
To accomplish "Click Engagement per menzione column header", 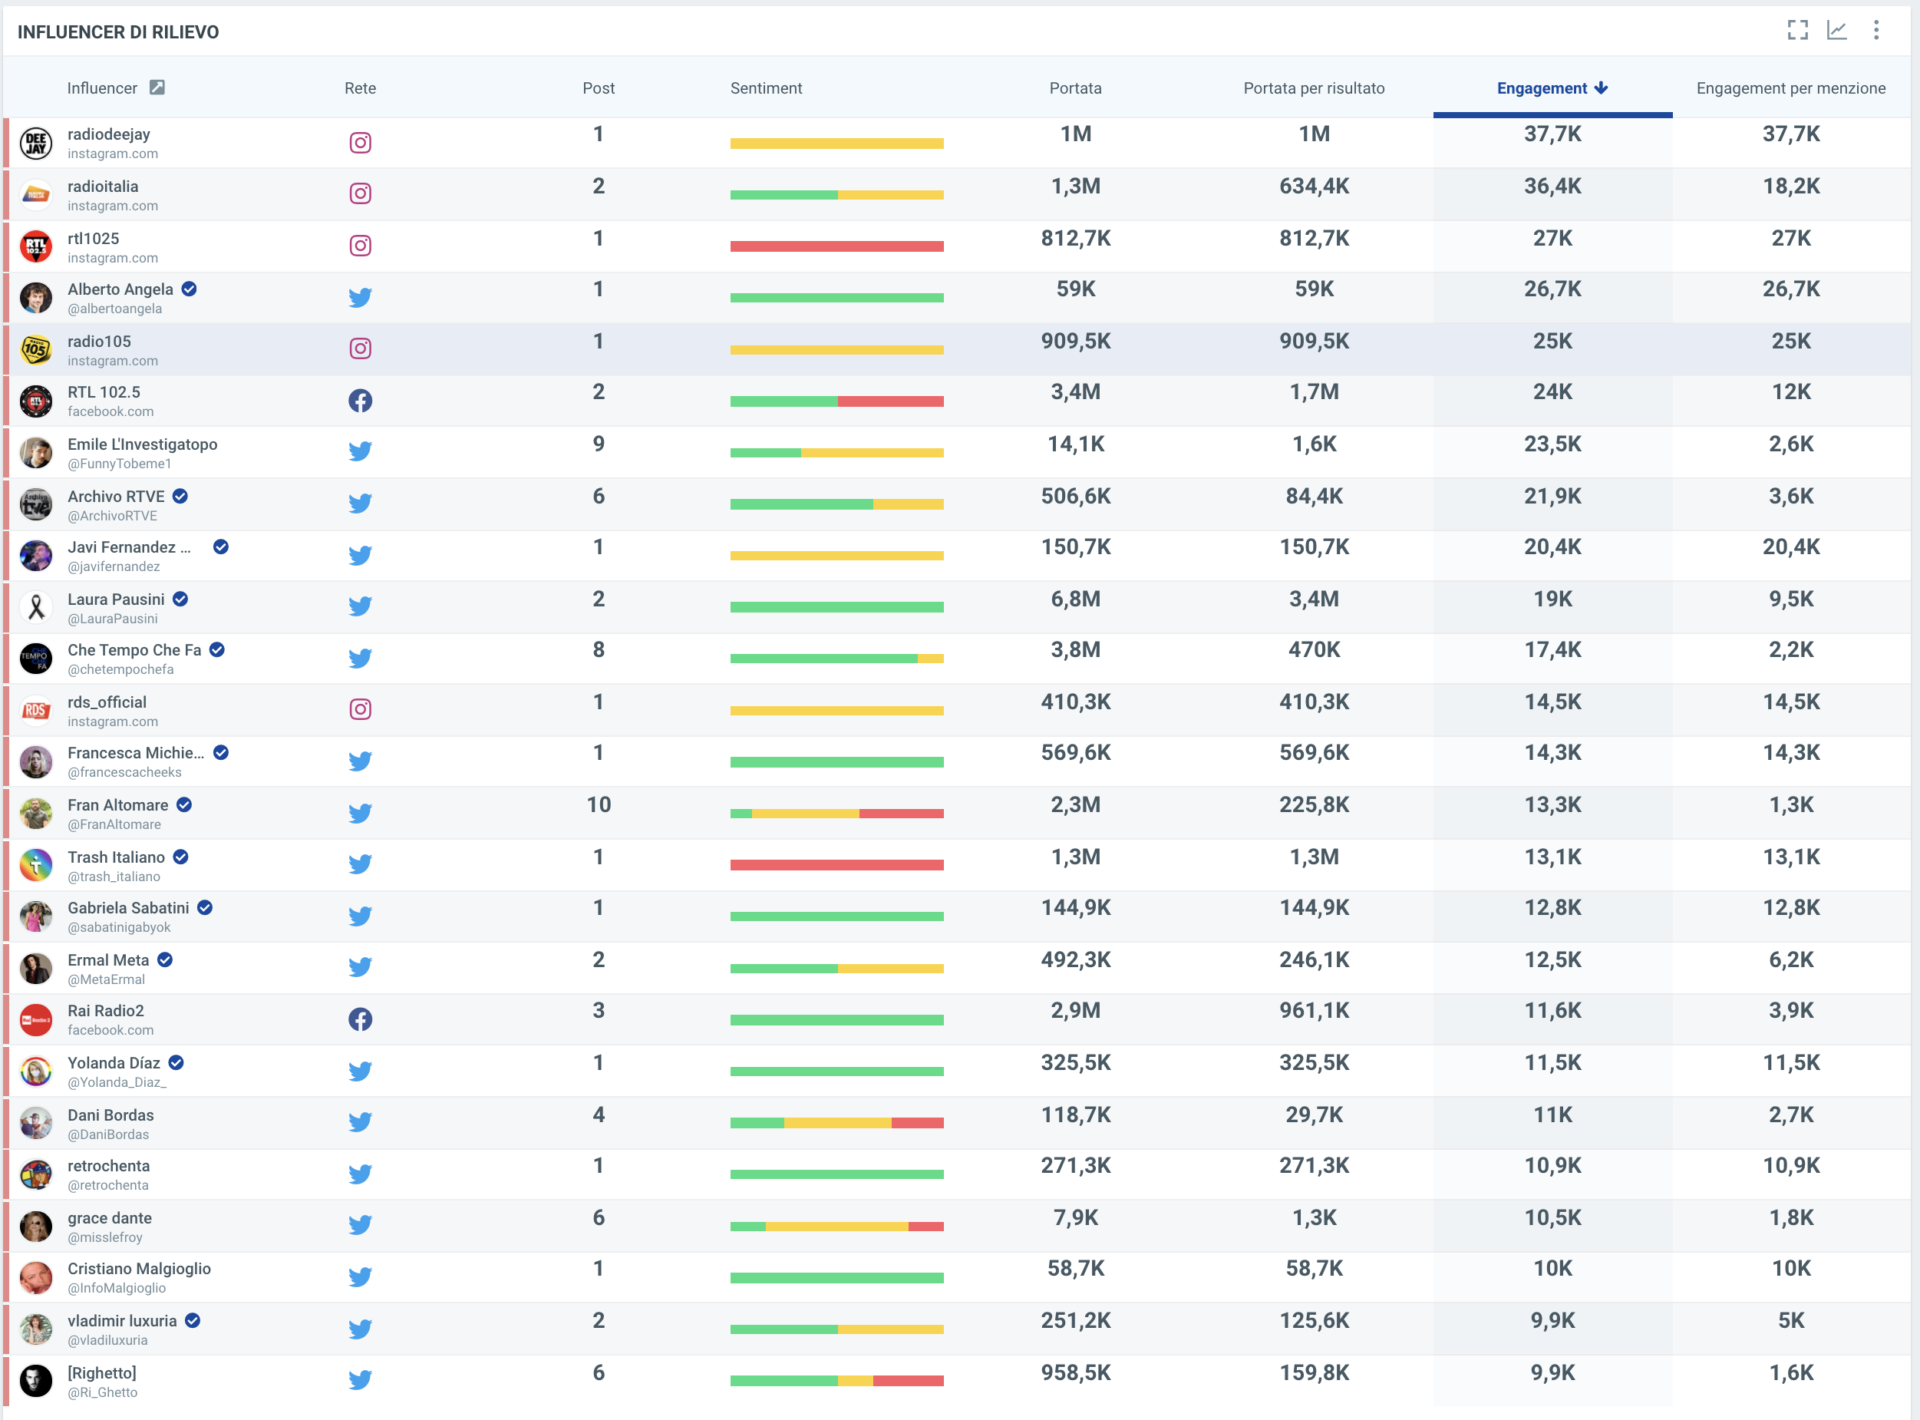I will [1786, 91].
